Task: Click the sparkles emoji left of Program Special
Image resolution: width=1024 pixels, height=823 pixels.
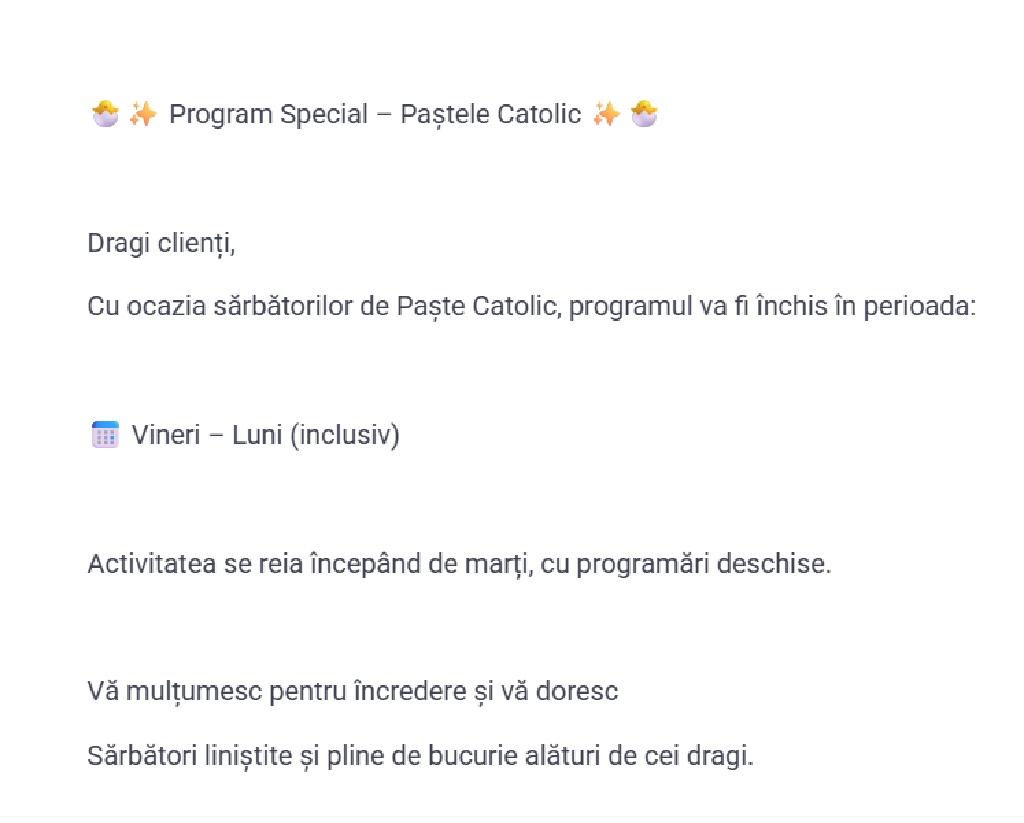Action: (x=143, y=115)
